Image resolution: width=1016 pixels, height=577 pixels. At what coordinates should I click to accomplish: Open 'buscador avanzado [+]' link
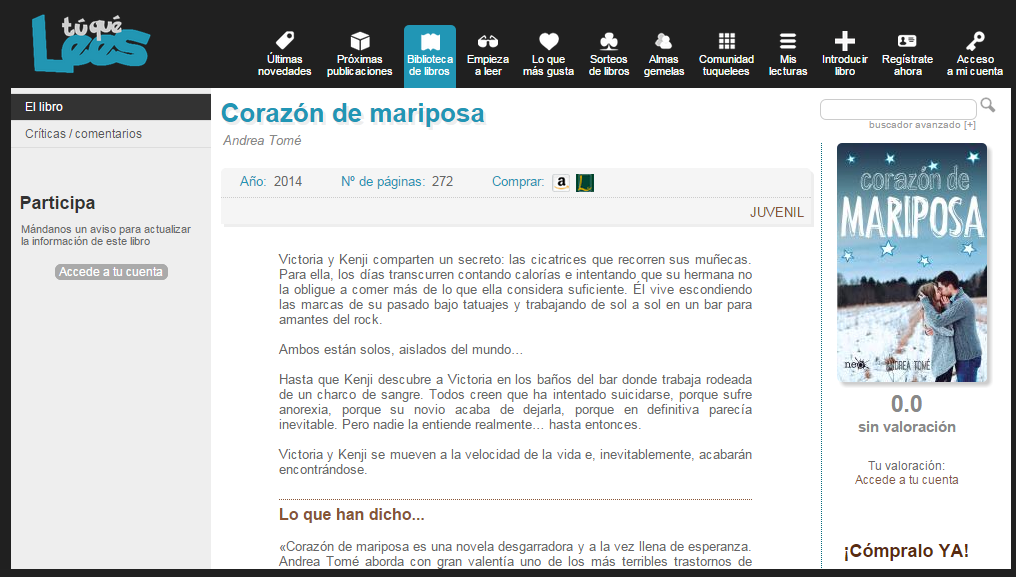click(x=922, y=124)
